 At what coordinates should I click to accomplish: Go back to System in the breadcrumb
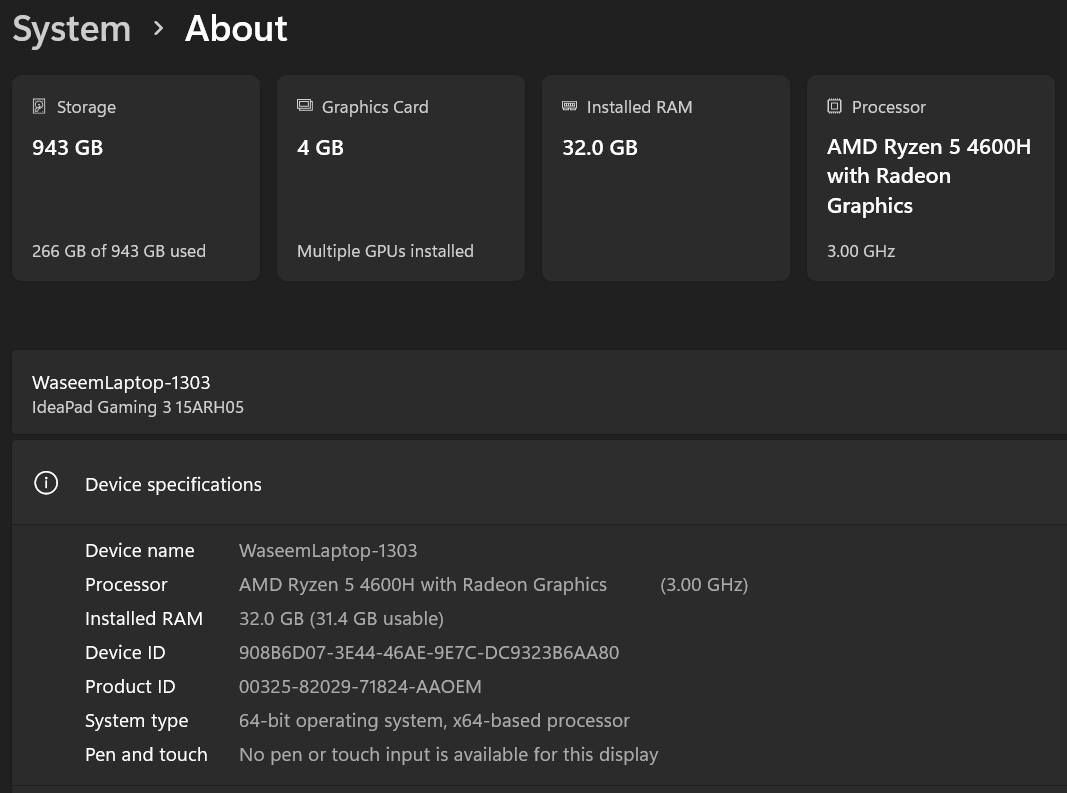(72, 29)
